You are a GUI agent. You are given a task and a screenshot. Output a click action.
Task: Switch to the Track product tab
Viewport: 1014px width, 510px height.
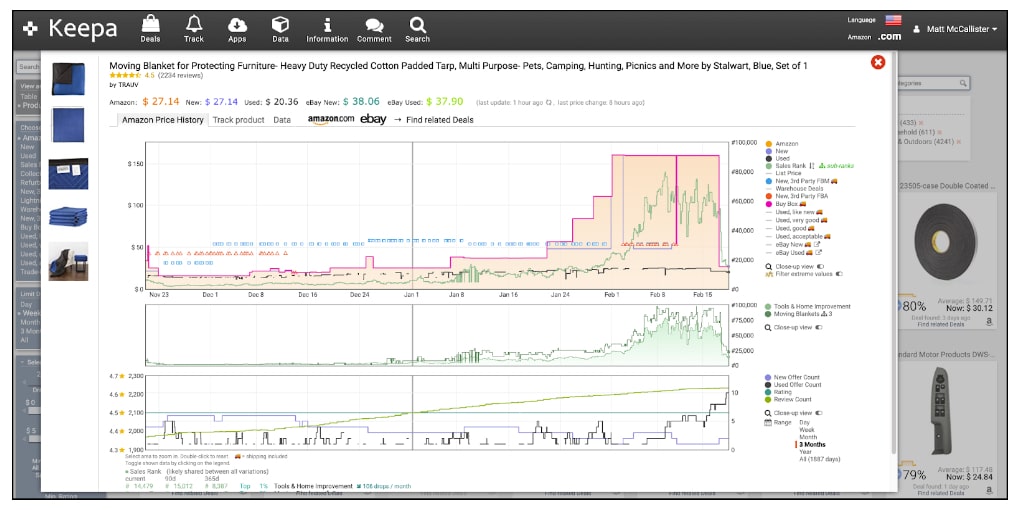(x=238, y=120)
